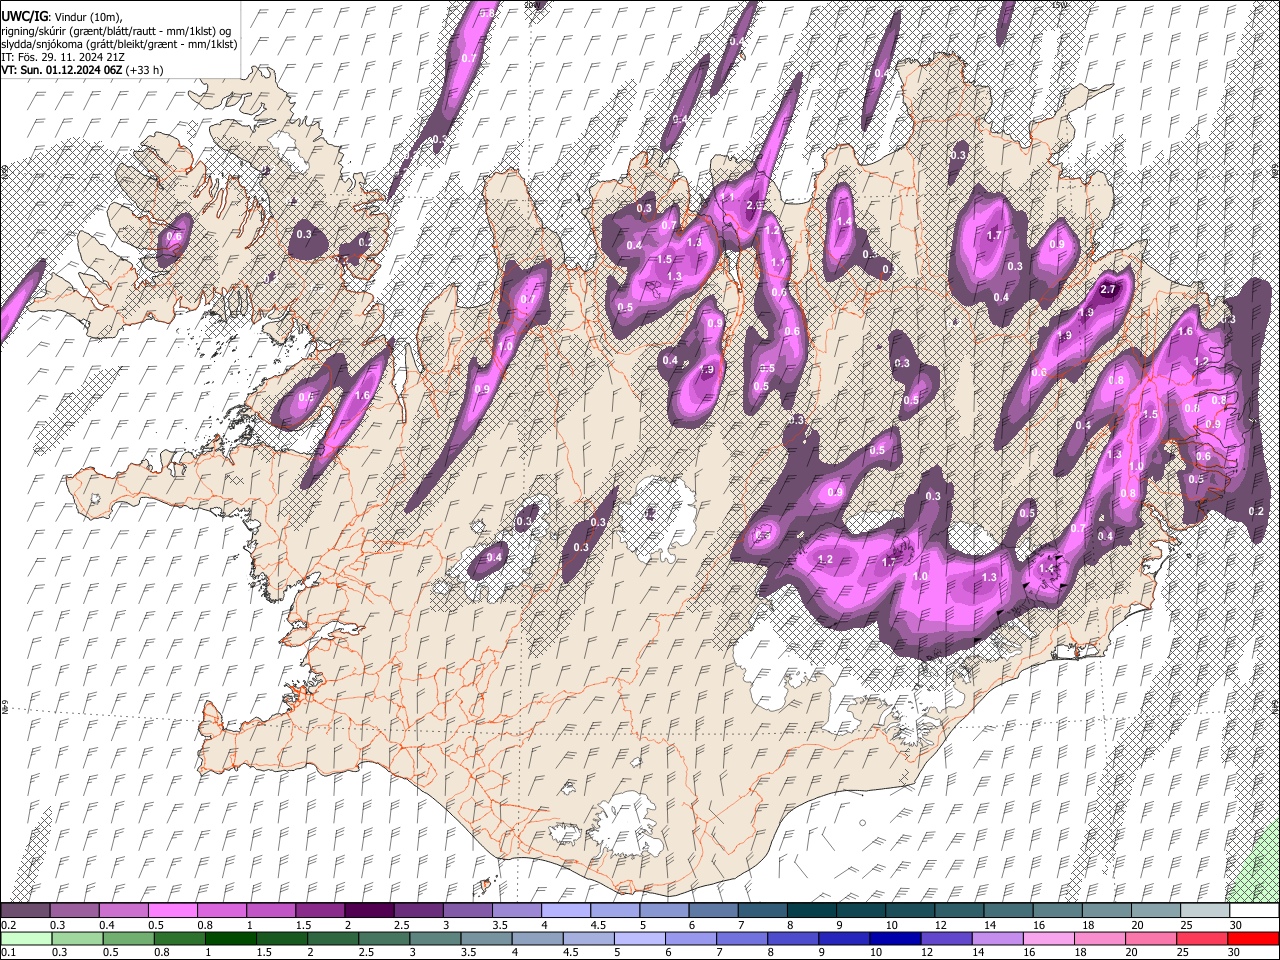
Task: Click the 'rigning/skúrir (grænt/blátt/rautt' legend description line
Action: tap(116, 31)
